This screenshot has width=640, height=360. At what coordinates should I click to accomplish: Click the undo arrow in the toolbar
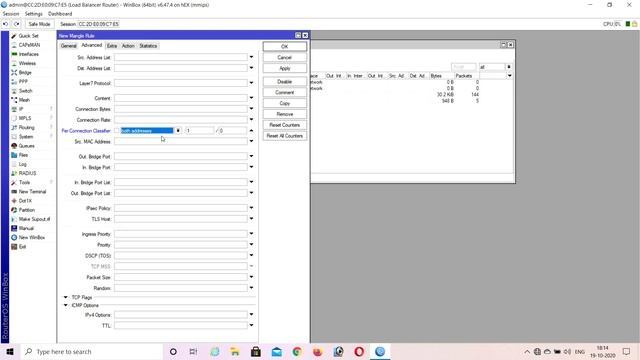(5, 24)
